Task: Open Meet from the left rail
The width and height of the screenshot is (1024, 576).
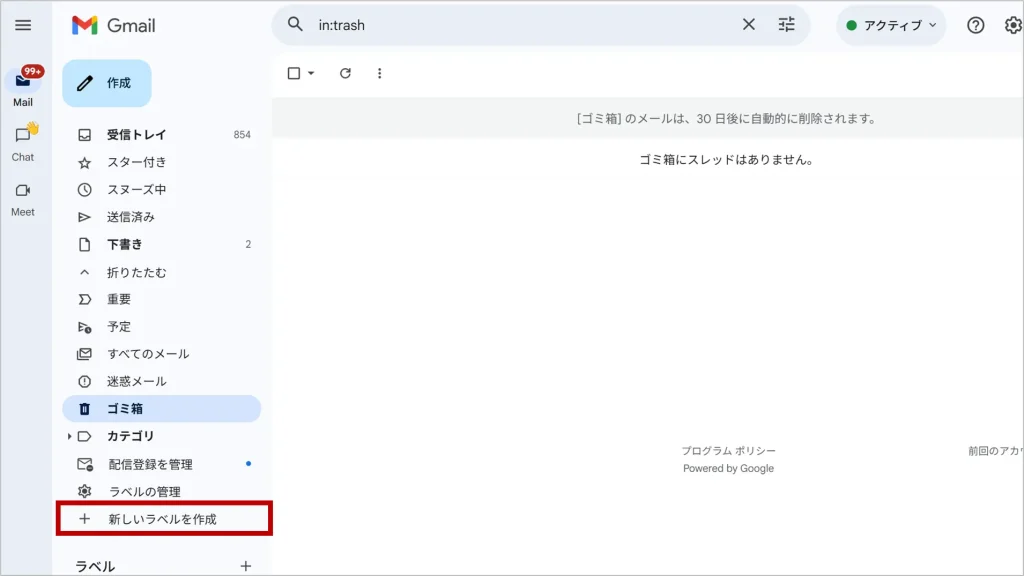Action: (x=23, y=197)
